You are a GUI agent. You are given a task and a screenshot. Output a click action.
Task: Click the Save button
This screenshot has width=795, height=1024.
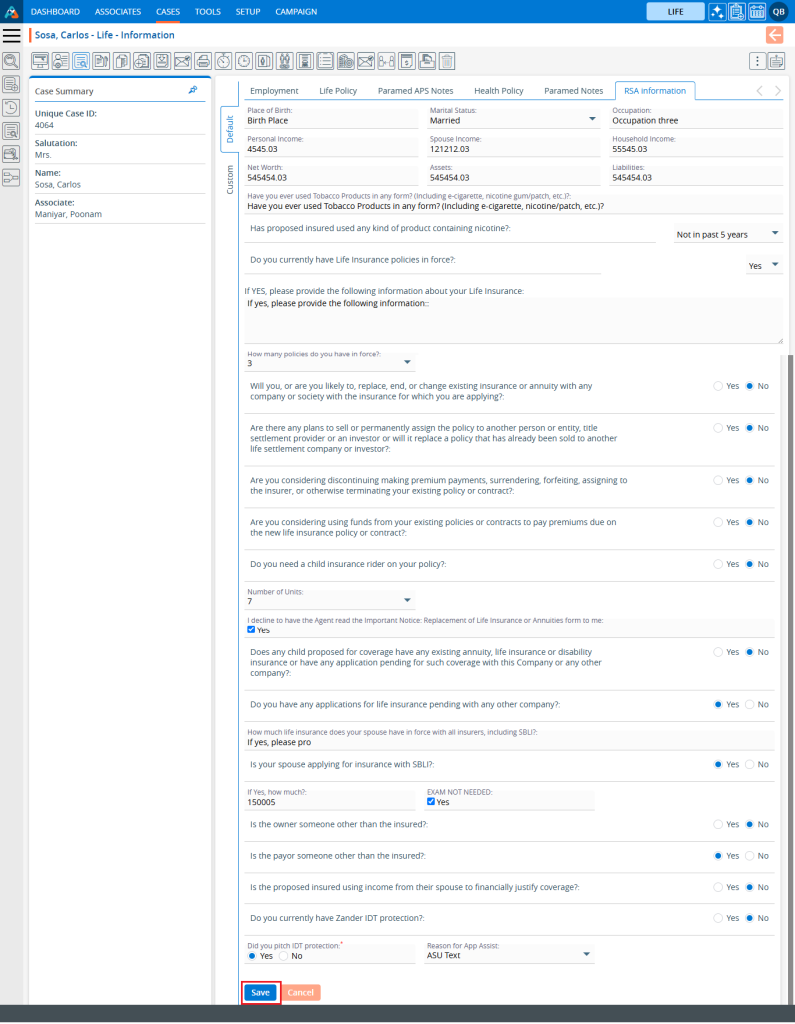coord(260,993)
